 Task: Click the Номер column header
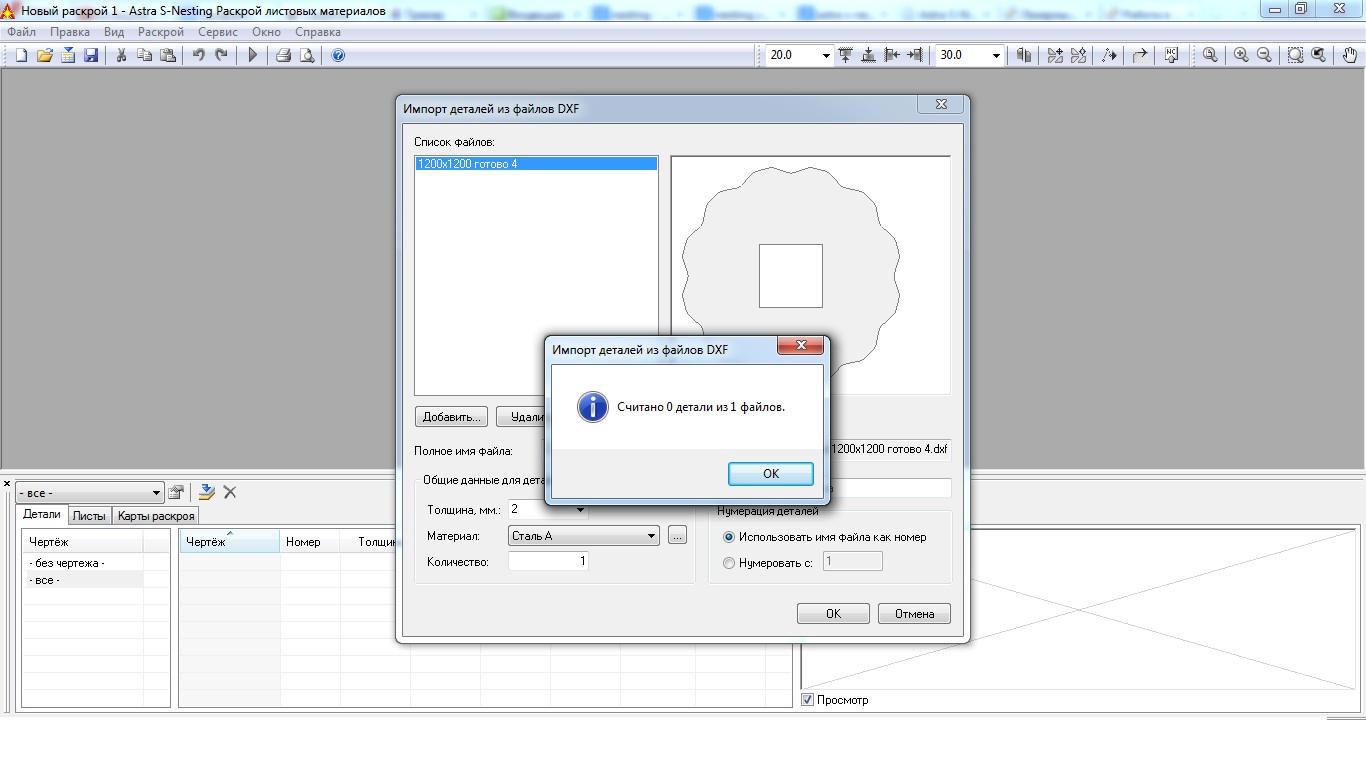[x=310, y=542]
